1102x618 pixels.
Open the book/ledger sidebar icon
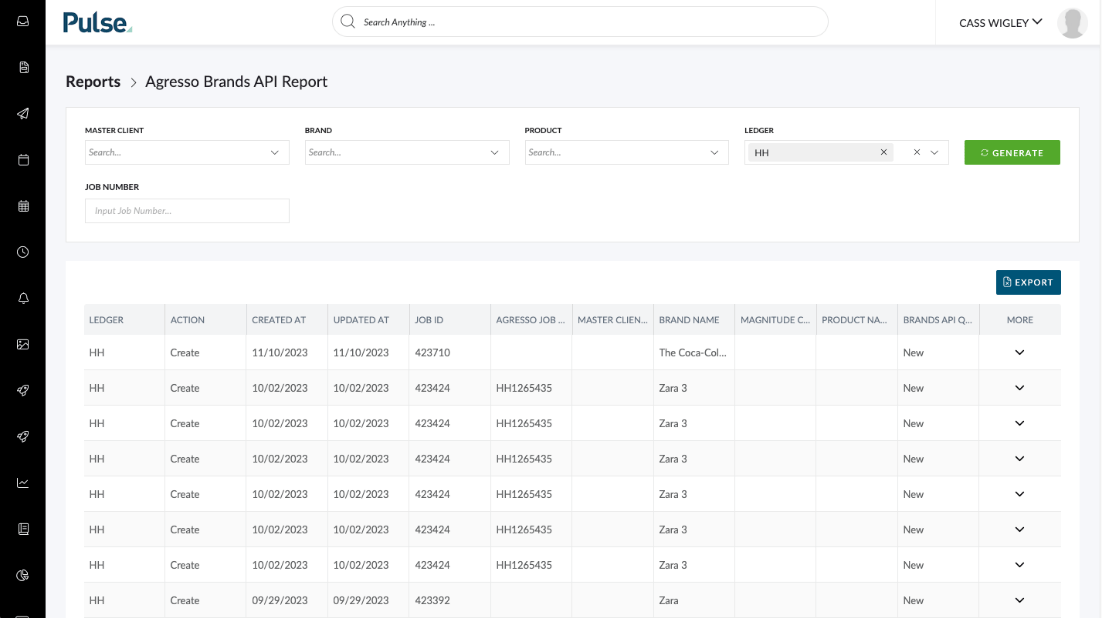(x=23, y=529)
